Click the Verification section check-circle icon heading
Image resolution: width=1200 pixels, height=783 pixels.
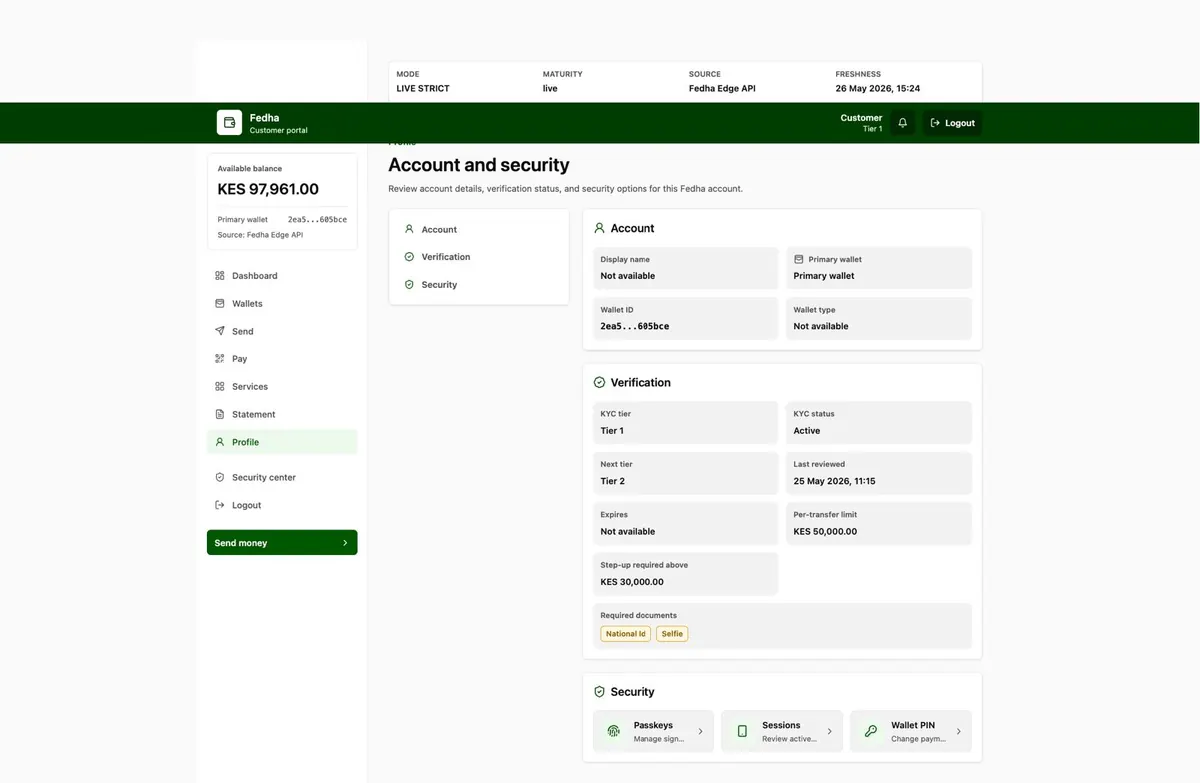pos(600,382)
